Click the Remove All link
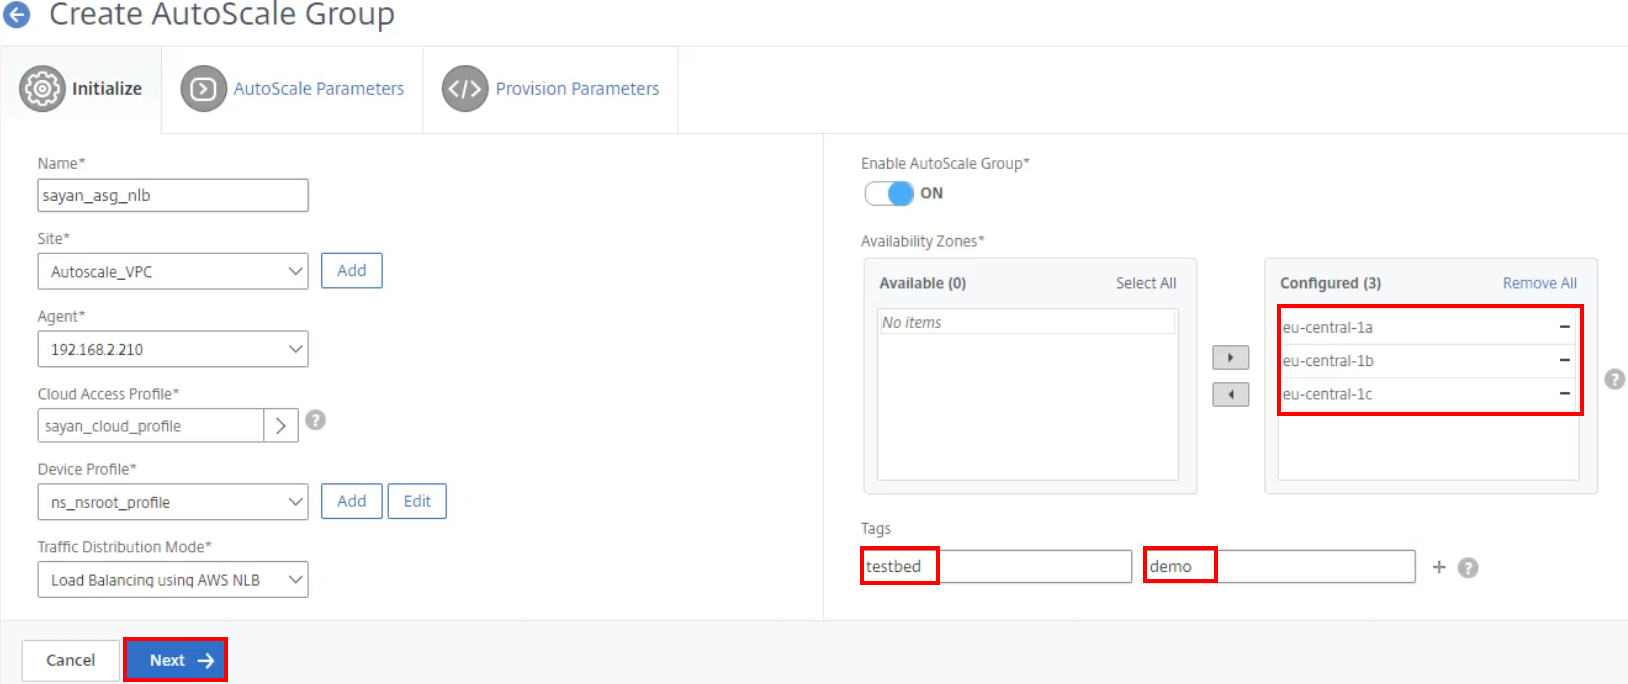 tap(1540, 283)
